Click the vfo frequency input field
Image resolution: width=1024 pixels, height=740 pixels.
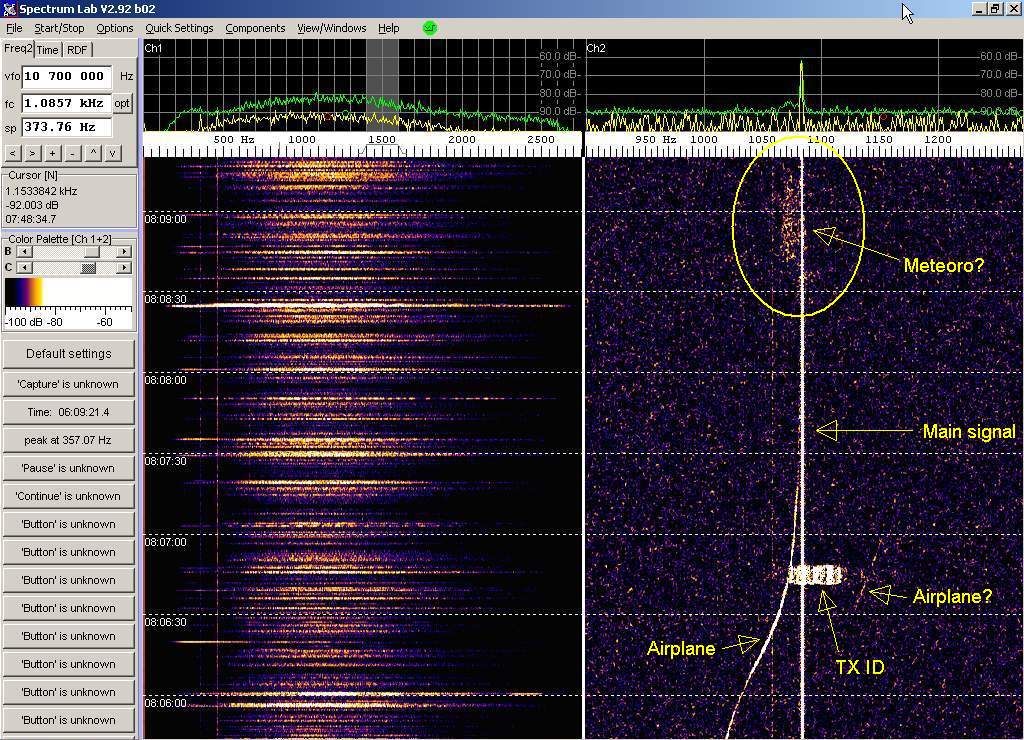(66, 76)
